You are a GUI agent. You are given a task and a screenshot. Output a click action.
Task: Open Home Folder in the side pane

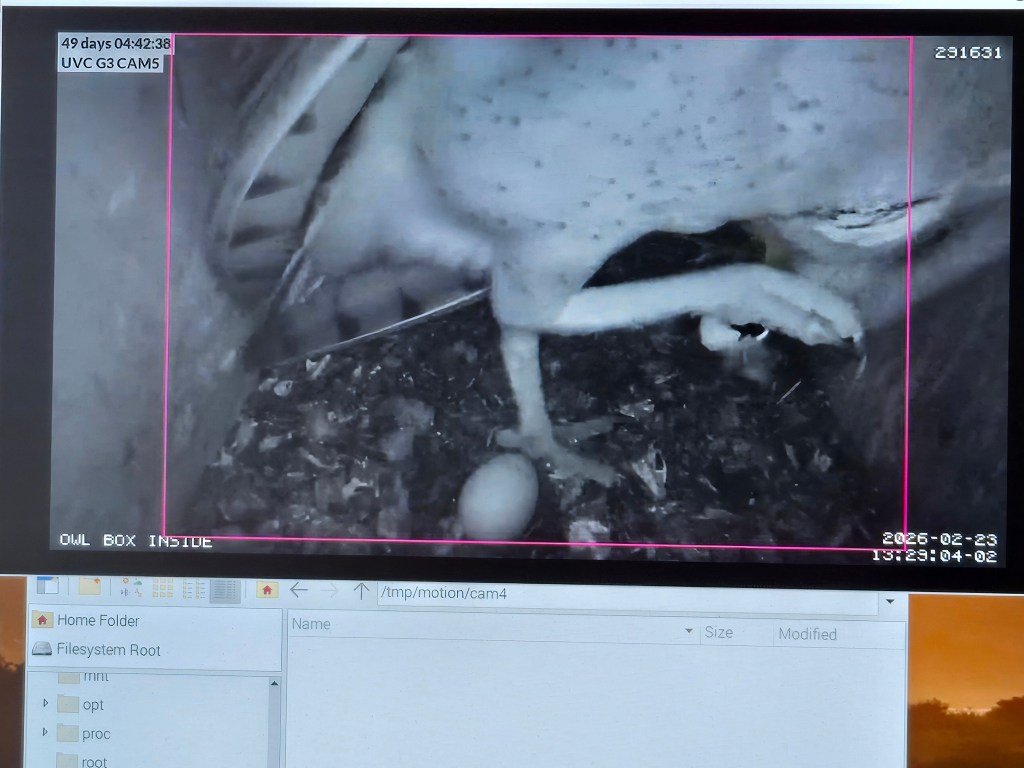(x=98, y=620)
